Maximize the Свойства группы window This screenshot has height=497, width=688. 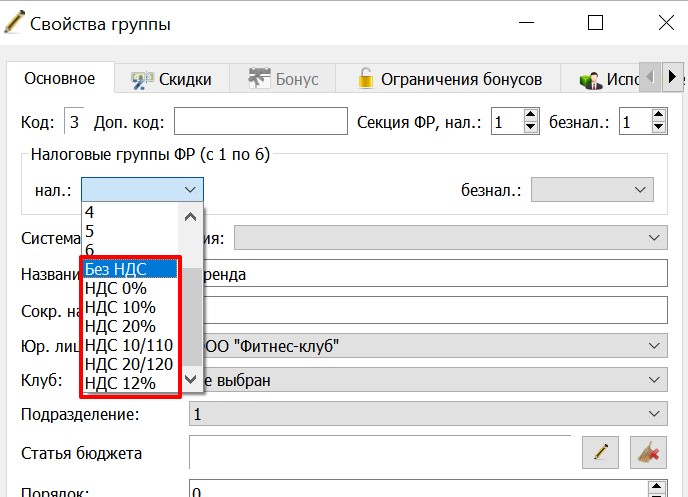click(x=595, y=22)
